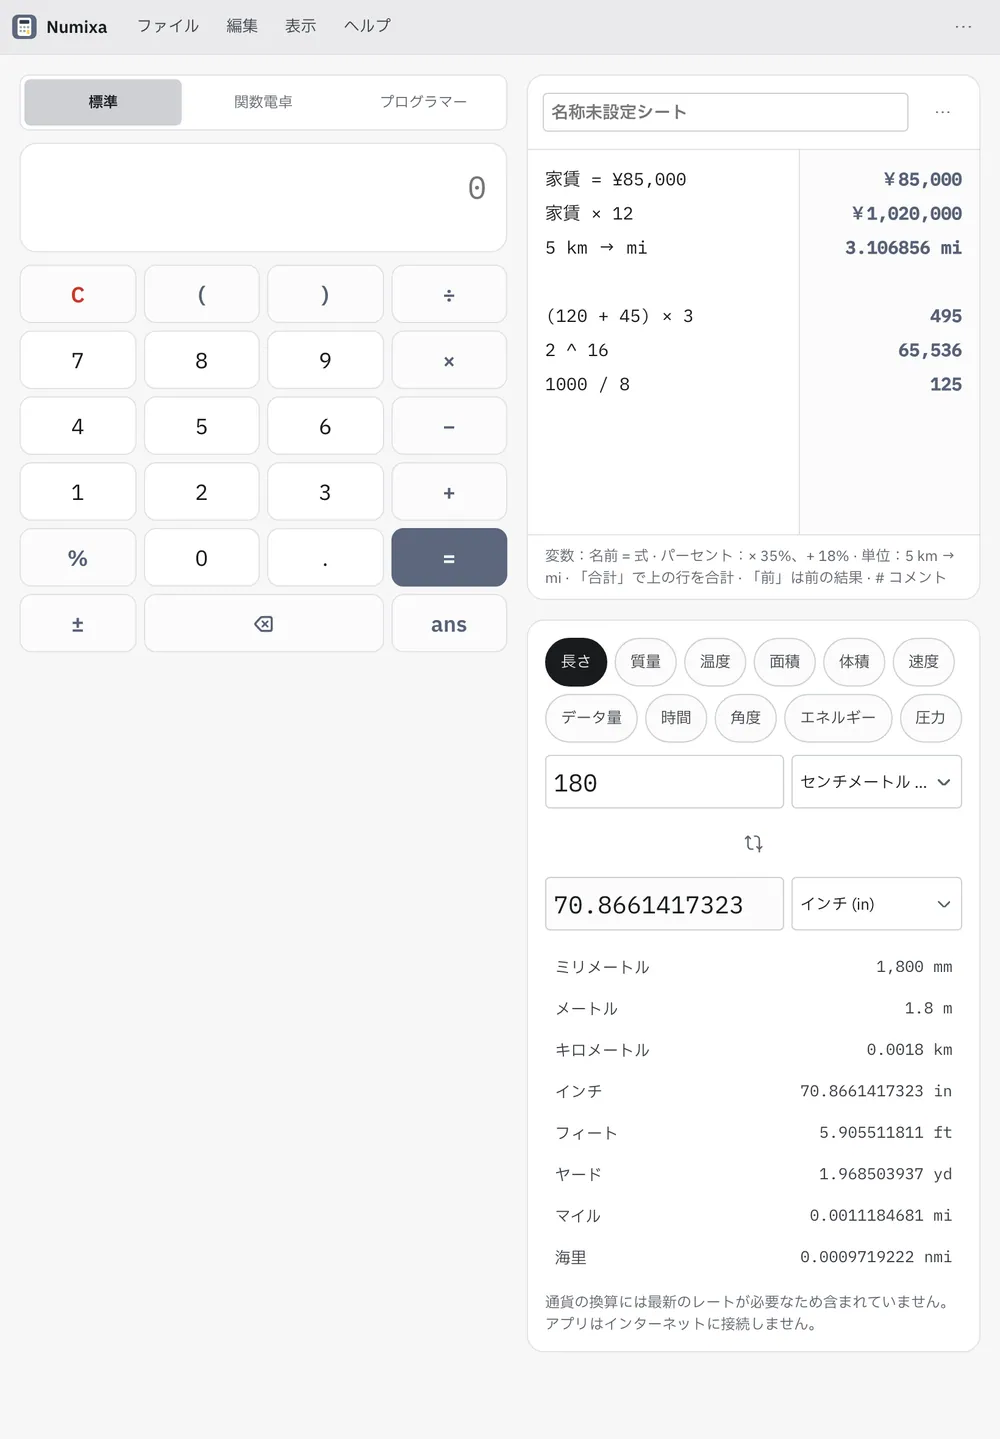Switch to the 標準 calculator mode
1000x1439 pixels.
103,102
